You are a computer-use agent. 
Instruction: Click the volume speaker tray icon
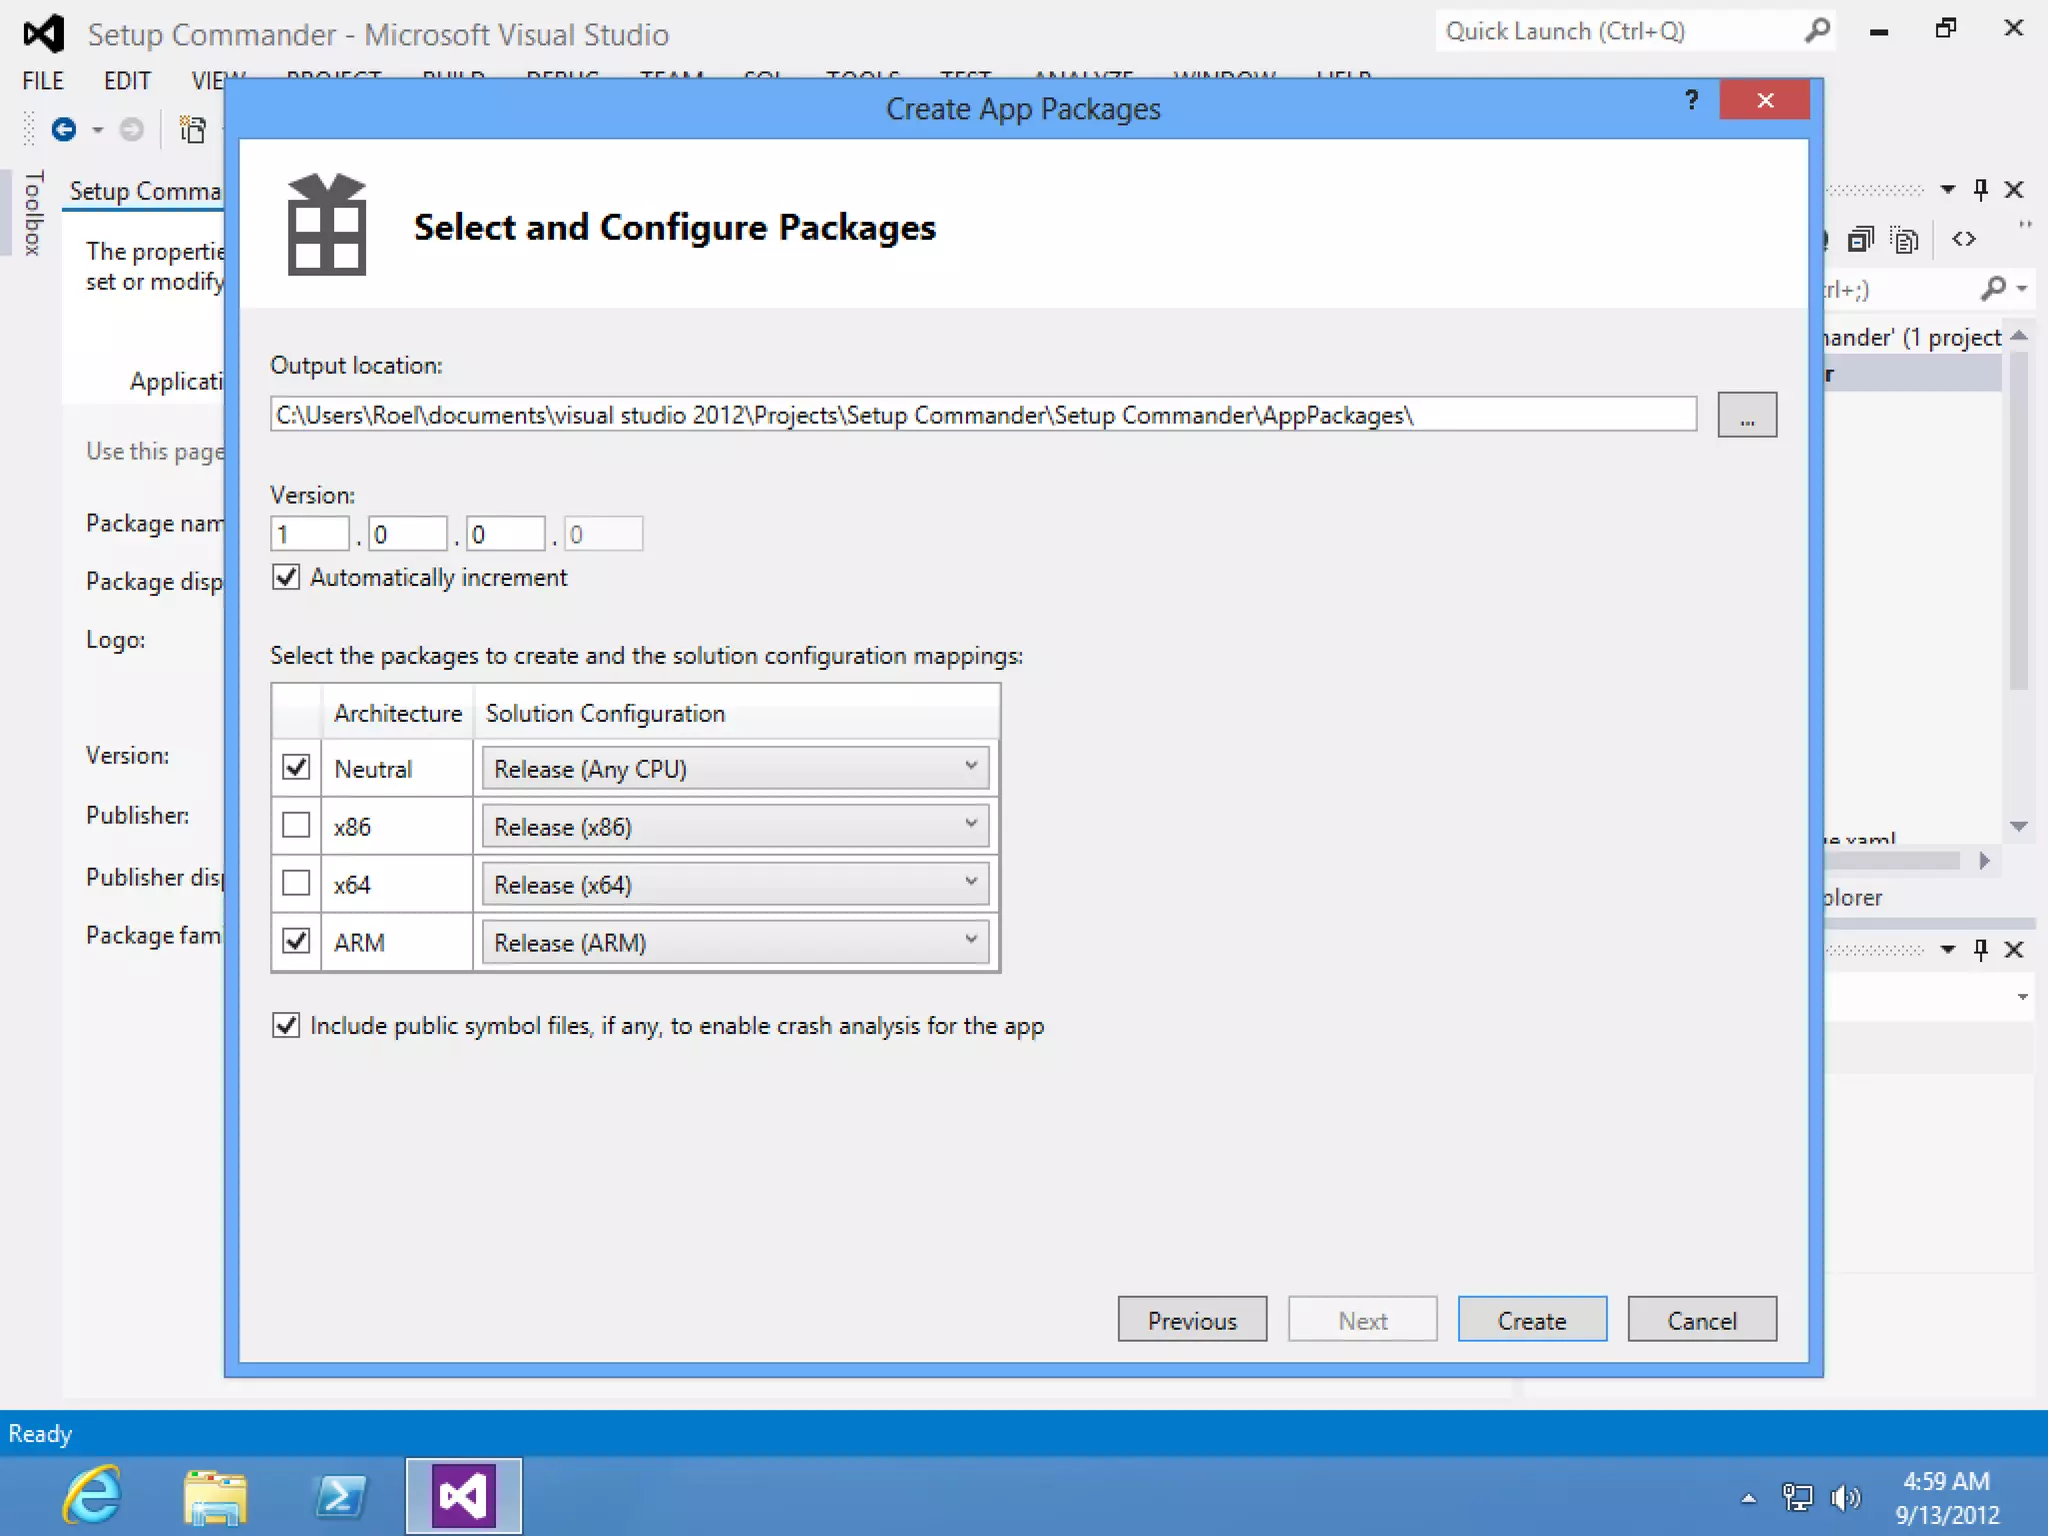click(x=1844, y=1497)
